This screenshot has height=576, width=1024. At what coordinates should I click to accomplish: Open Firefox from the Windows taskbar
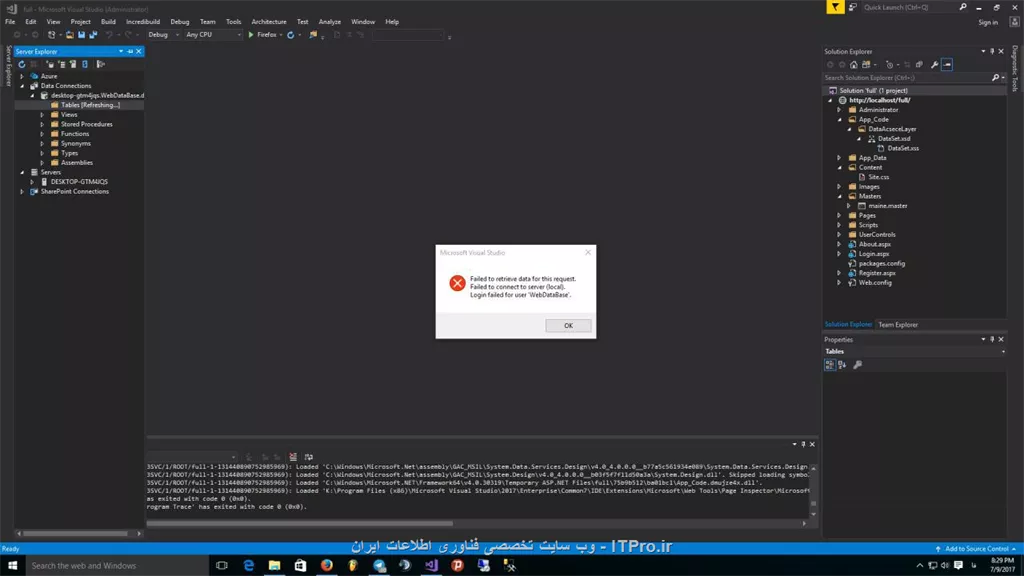point(327,566)
